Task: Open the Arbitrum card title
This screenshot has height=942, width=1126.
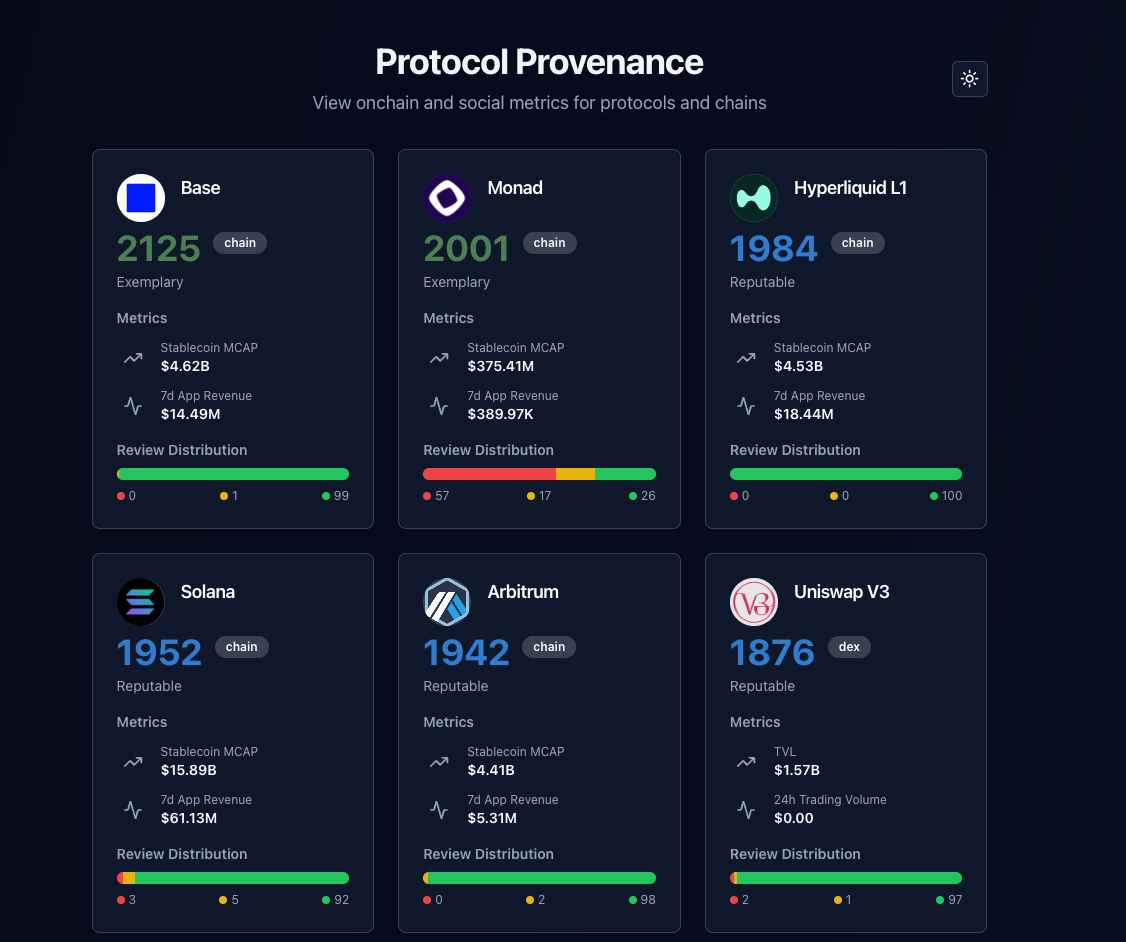Action: click(523, 592)
